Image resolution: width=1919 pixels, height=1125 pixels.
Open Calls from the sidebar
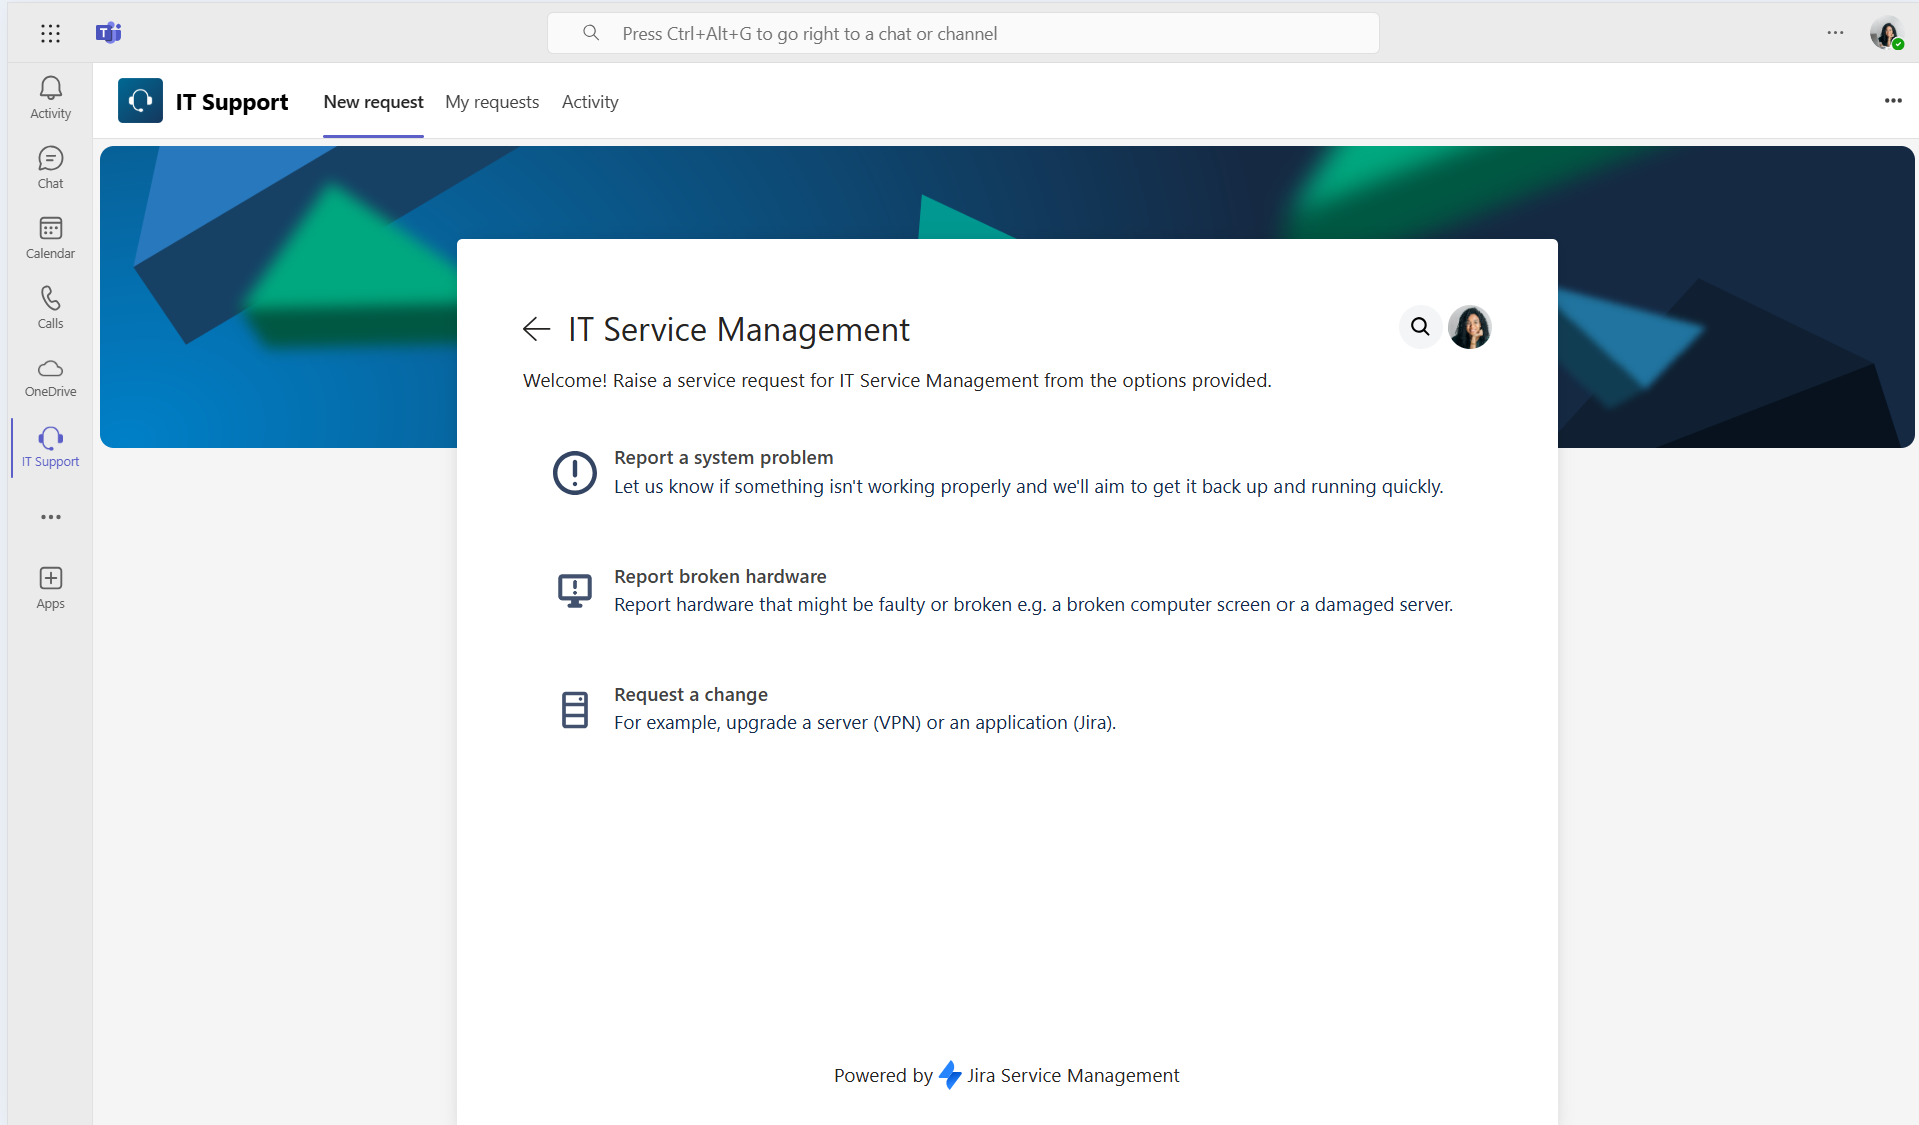pos(50,307)
